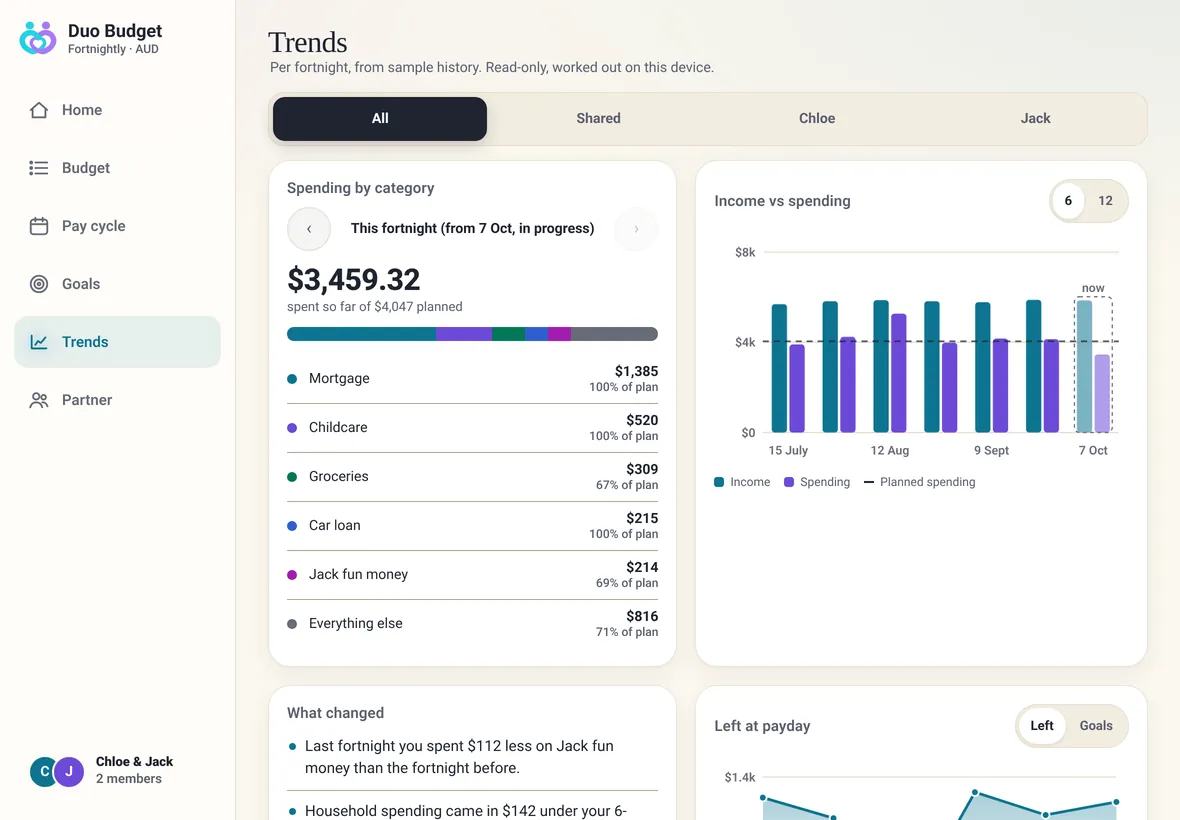Click the Mortgage $1,385 amount
This screenshot has width=1180, height=820.
click(637, 371)
